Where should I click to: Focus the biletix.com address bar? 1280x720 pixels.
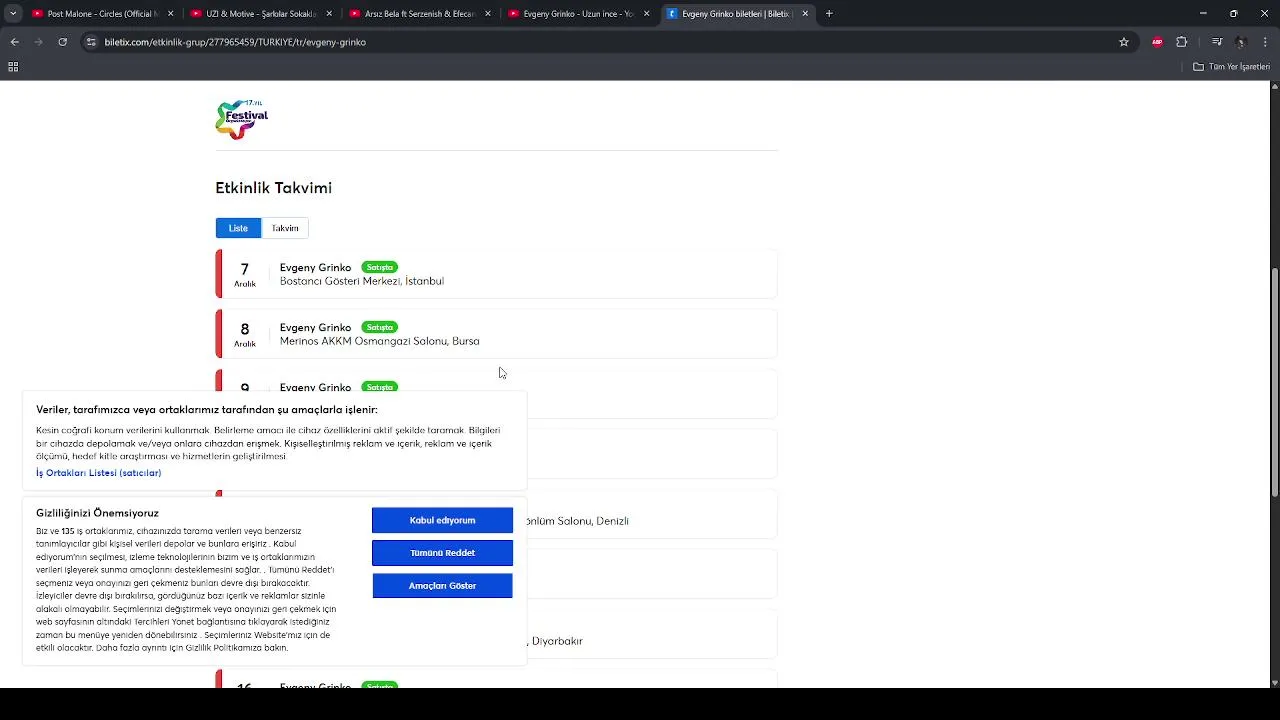point(600,42)
